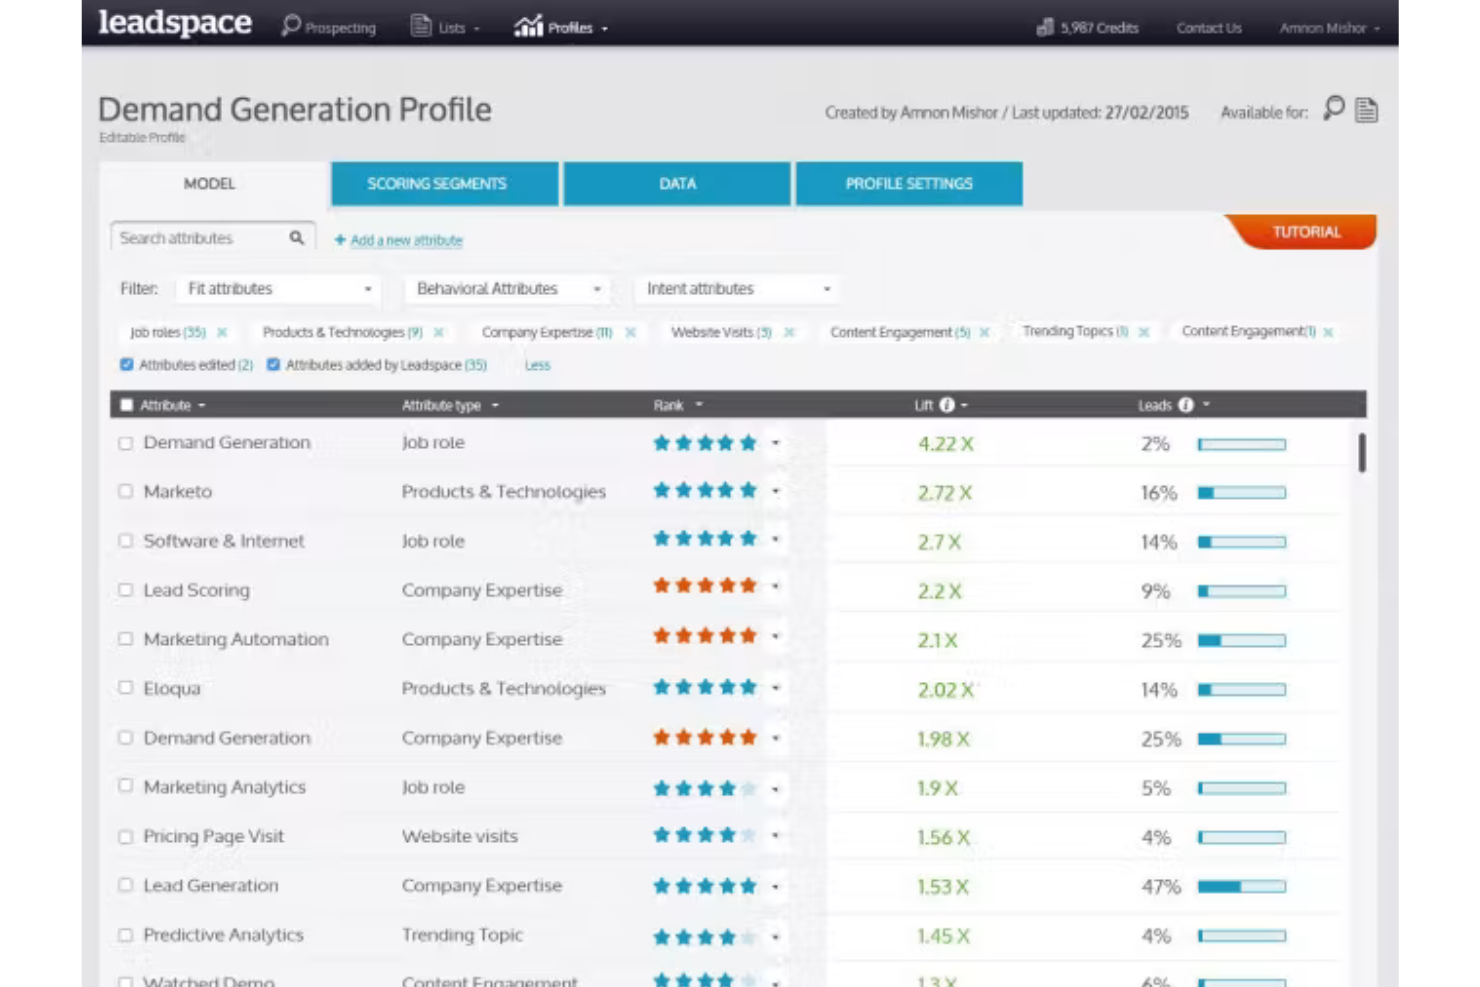Open the Intent attributes filter dropdown

(x=737, y=289)
